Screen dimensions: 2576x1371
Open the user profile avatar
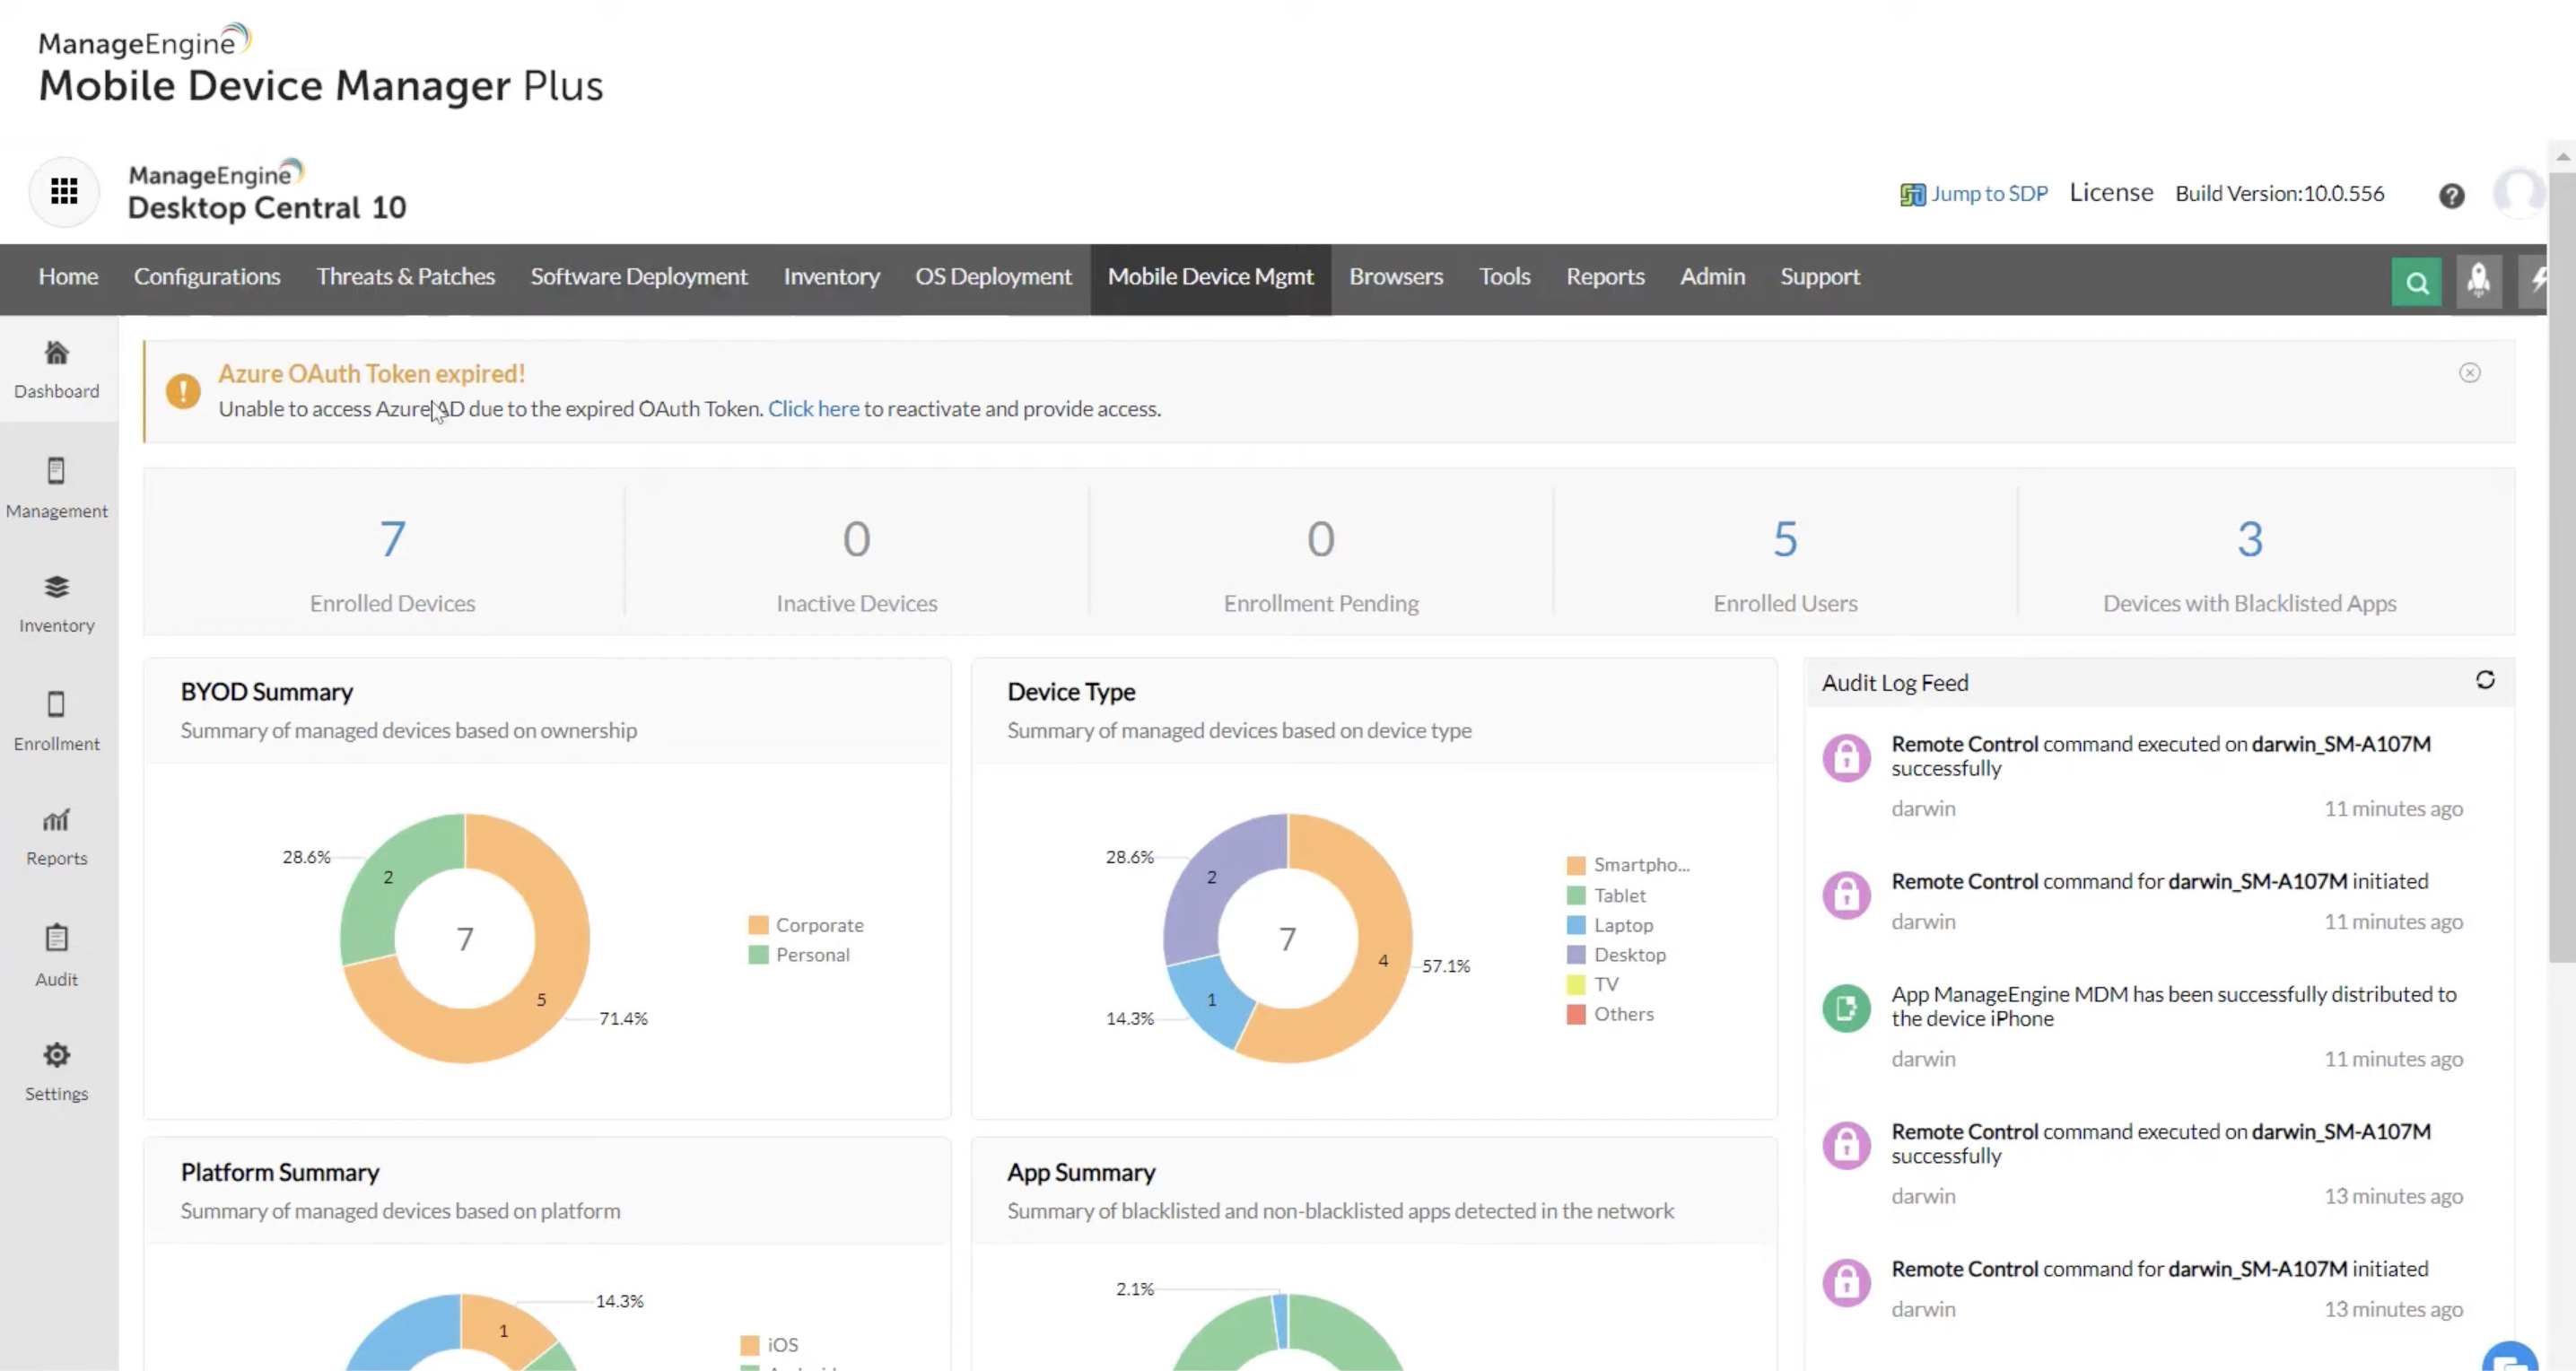tap(2519, 193)
